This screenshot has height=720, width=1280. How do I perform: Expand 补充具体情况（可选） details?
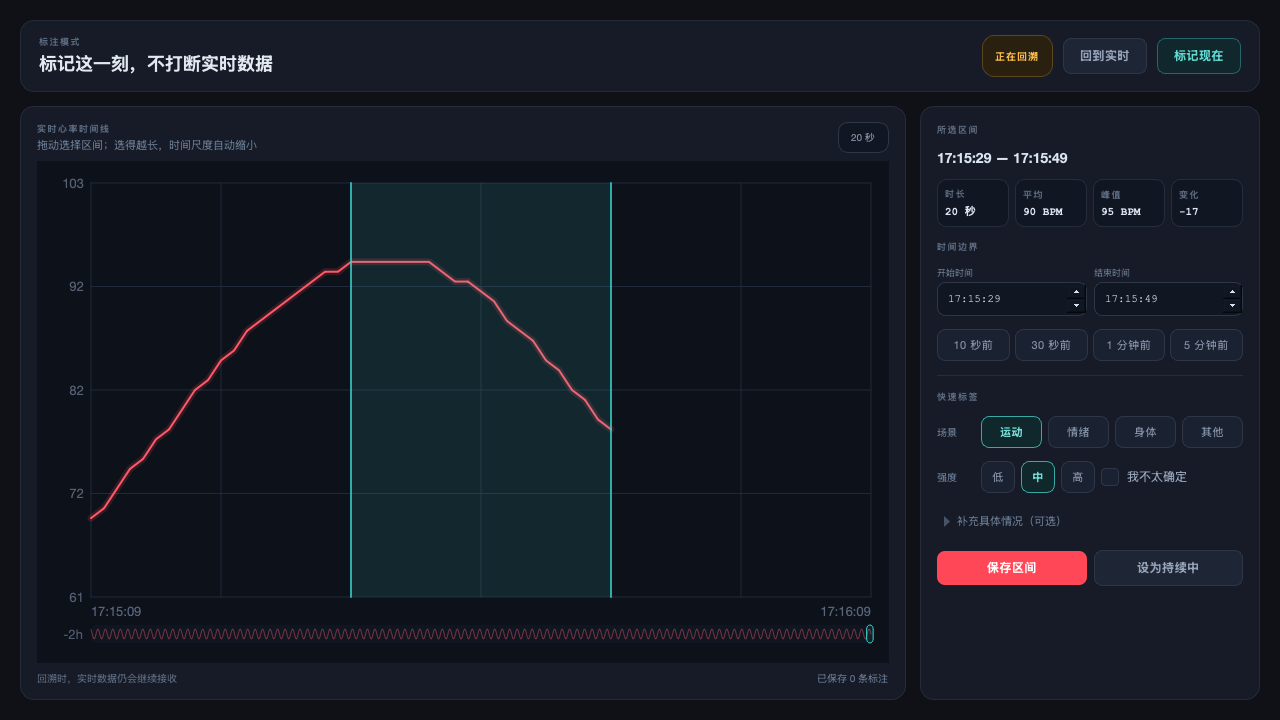(x=1002, y=521)
